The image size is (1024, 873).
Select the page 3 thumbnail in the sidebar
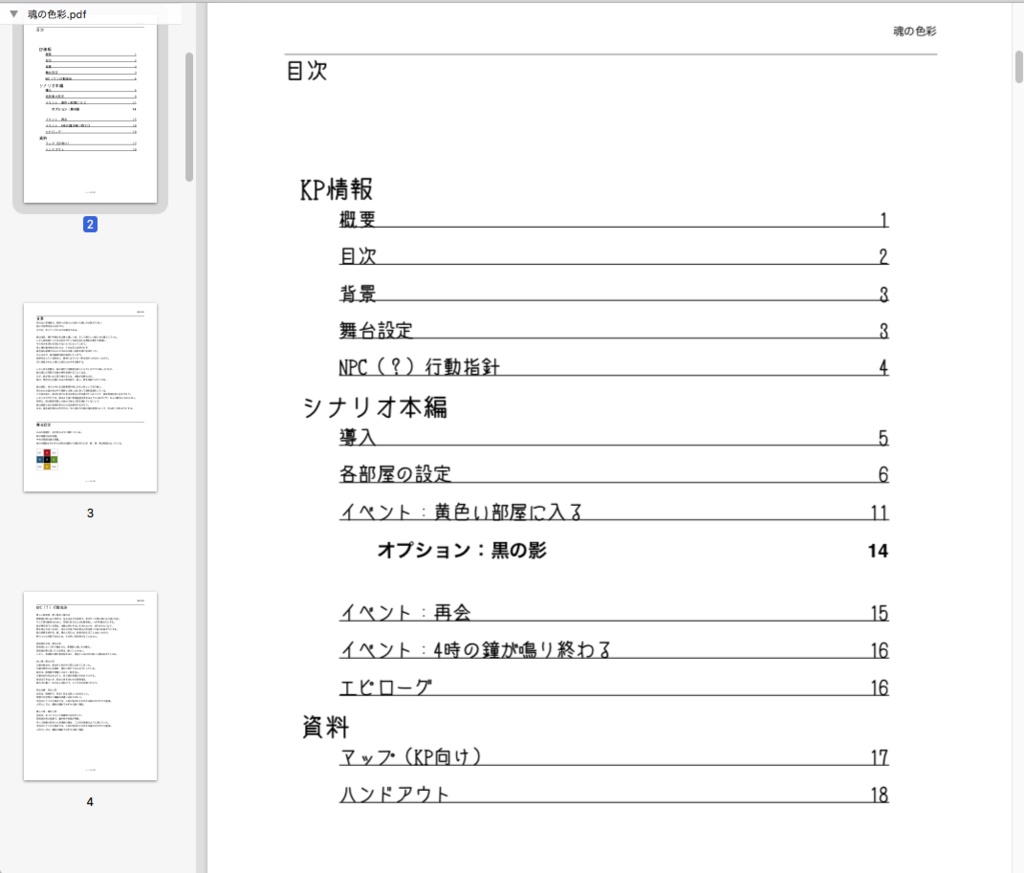tap(90, 396)
